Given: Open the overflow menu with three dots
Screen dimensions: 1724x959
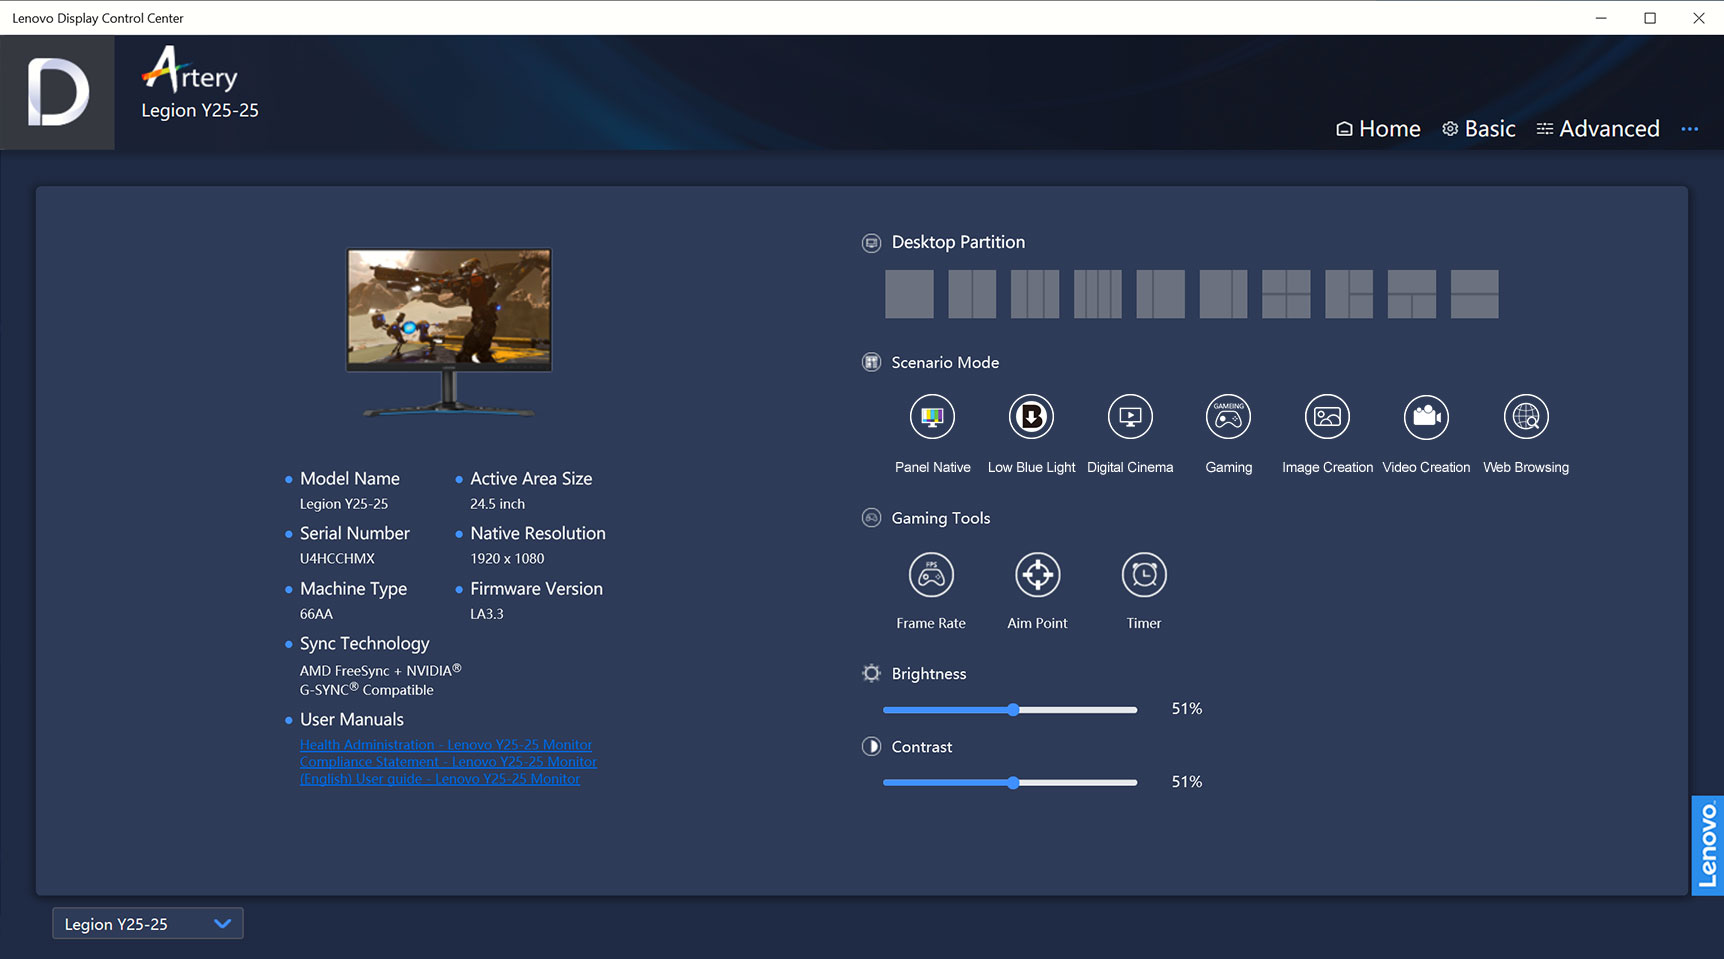Looking at the screenshot, I should pyautogui.click(x=1692, y=129).
